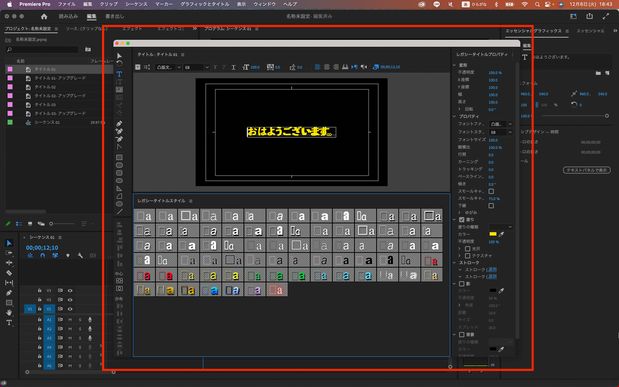Collapse the ストローク (Strokes) section
Viewport: 619px width, 387px height.
[454, 263]
